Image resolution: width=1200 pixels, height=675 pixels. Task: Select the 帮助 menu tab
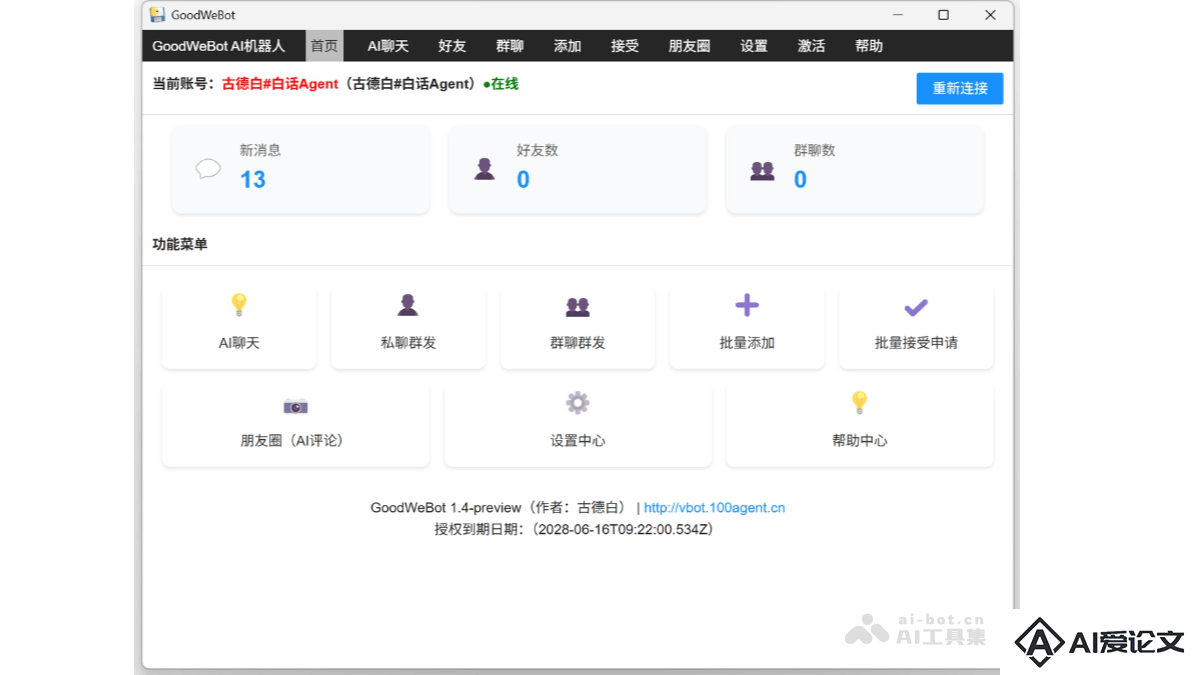(869, 46)
